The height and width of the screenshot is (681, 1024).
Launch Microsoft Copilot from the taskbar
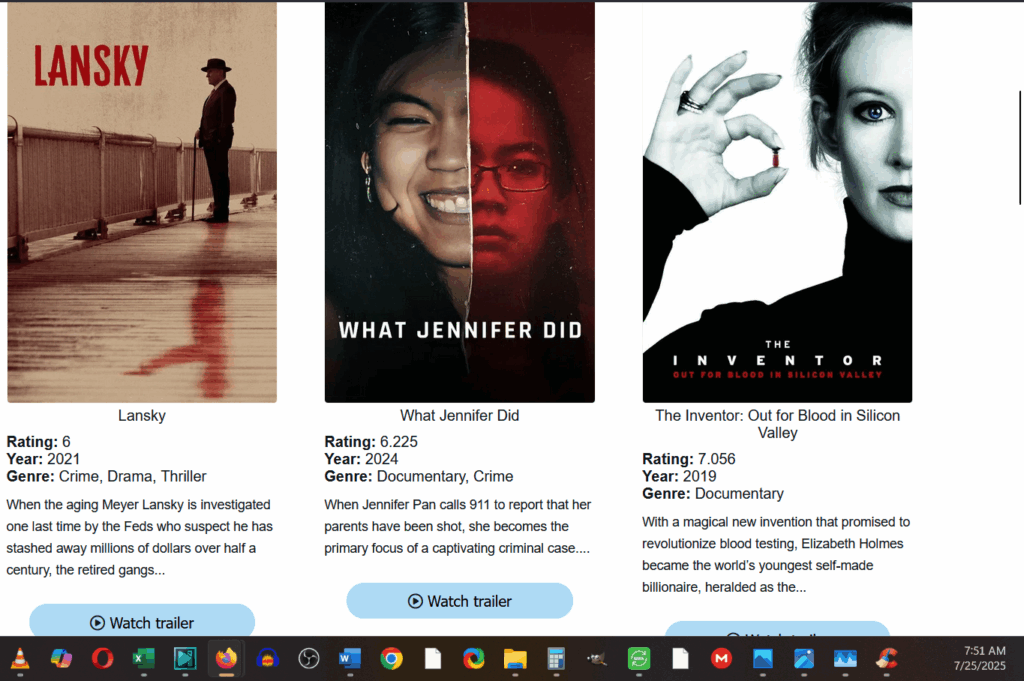pos(61,658)
